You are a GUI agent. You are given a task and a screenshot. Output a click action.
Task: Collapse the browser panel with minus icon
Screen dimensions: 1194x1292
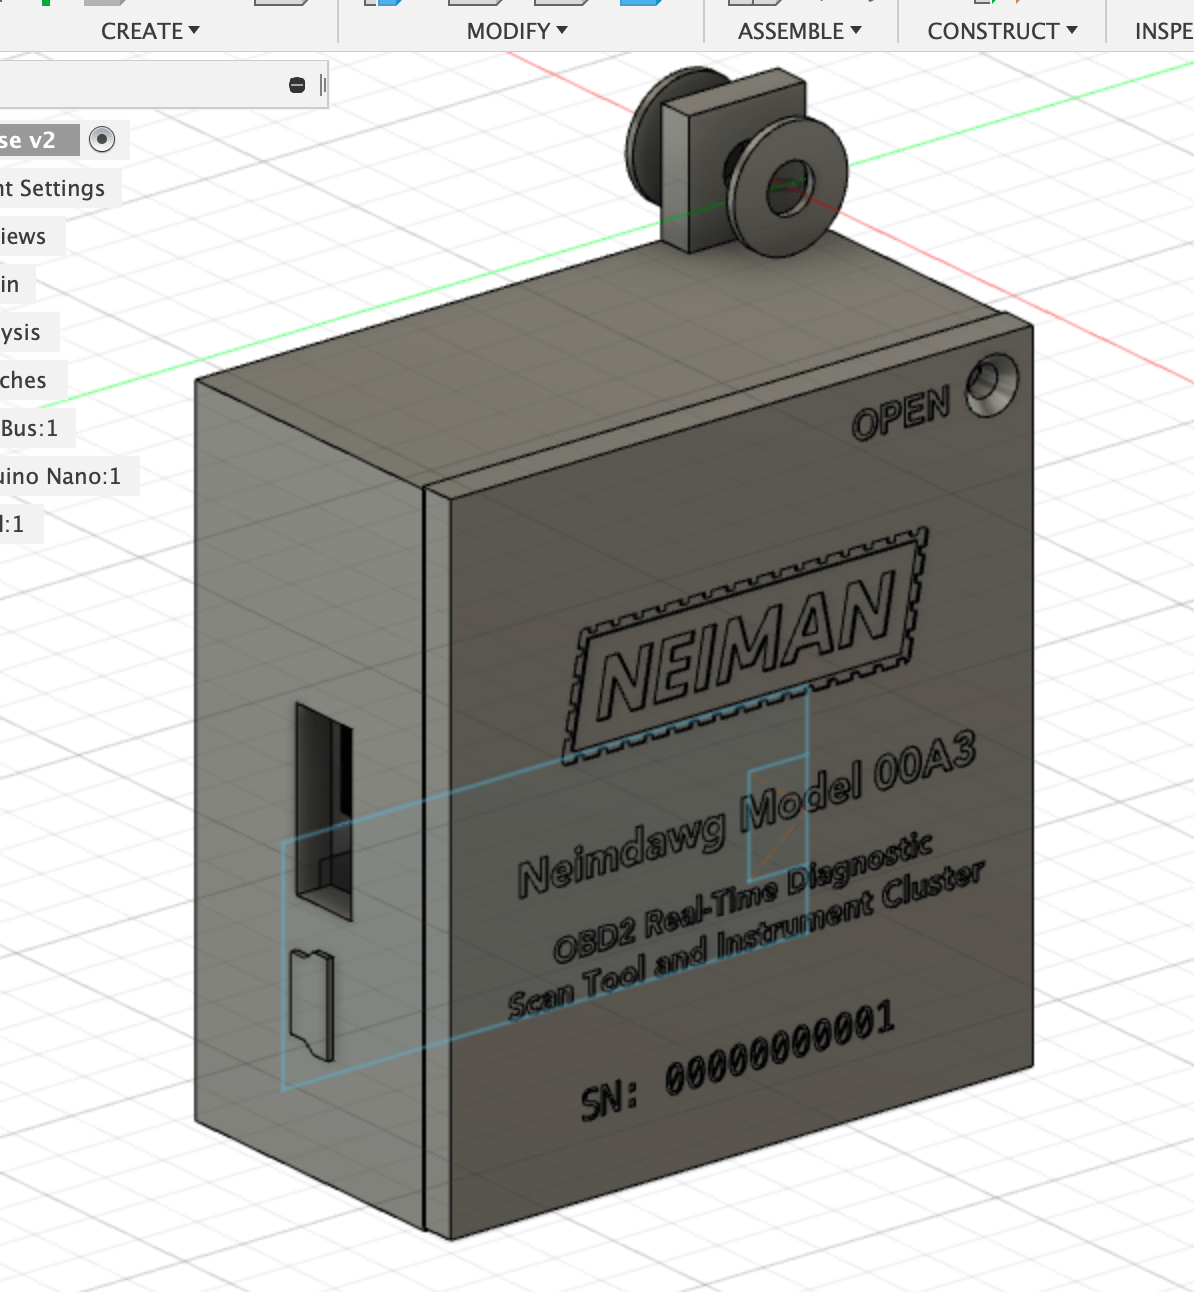pos(297,85)
